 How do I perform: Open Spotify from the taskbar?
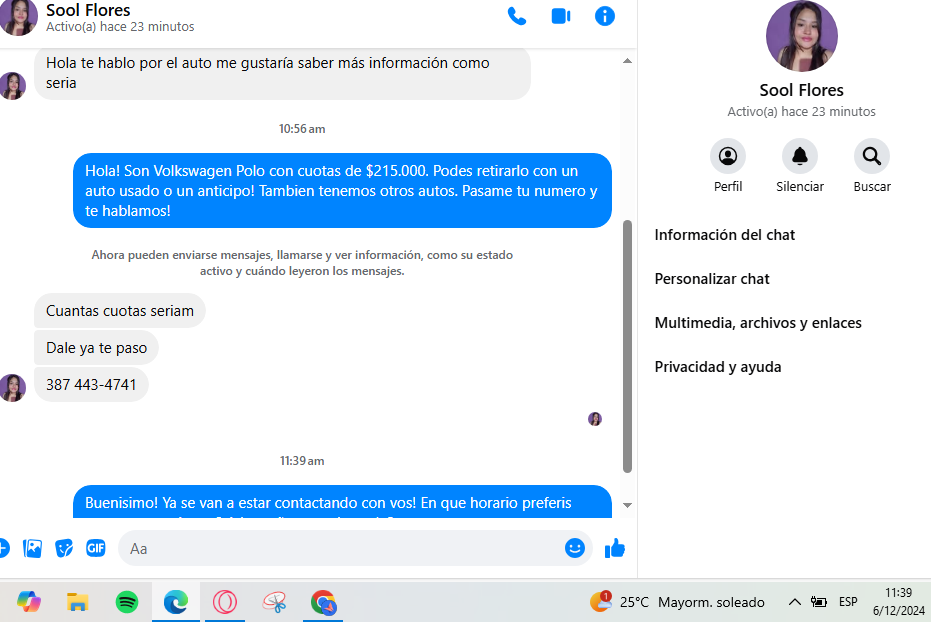(x=127, y=602)
